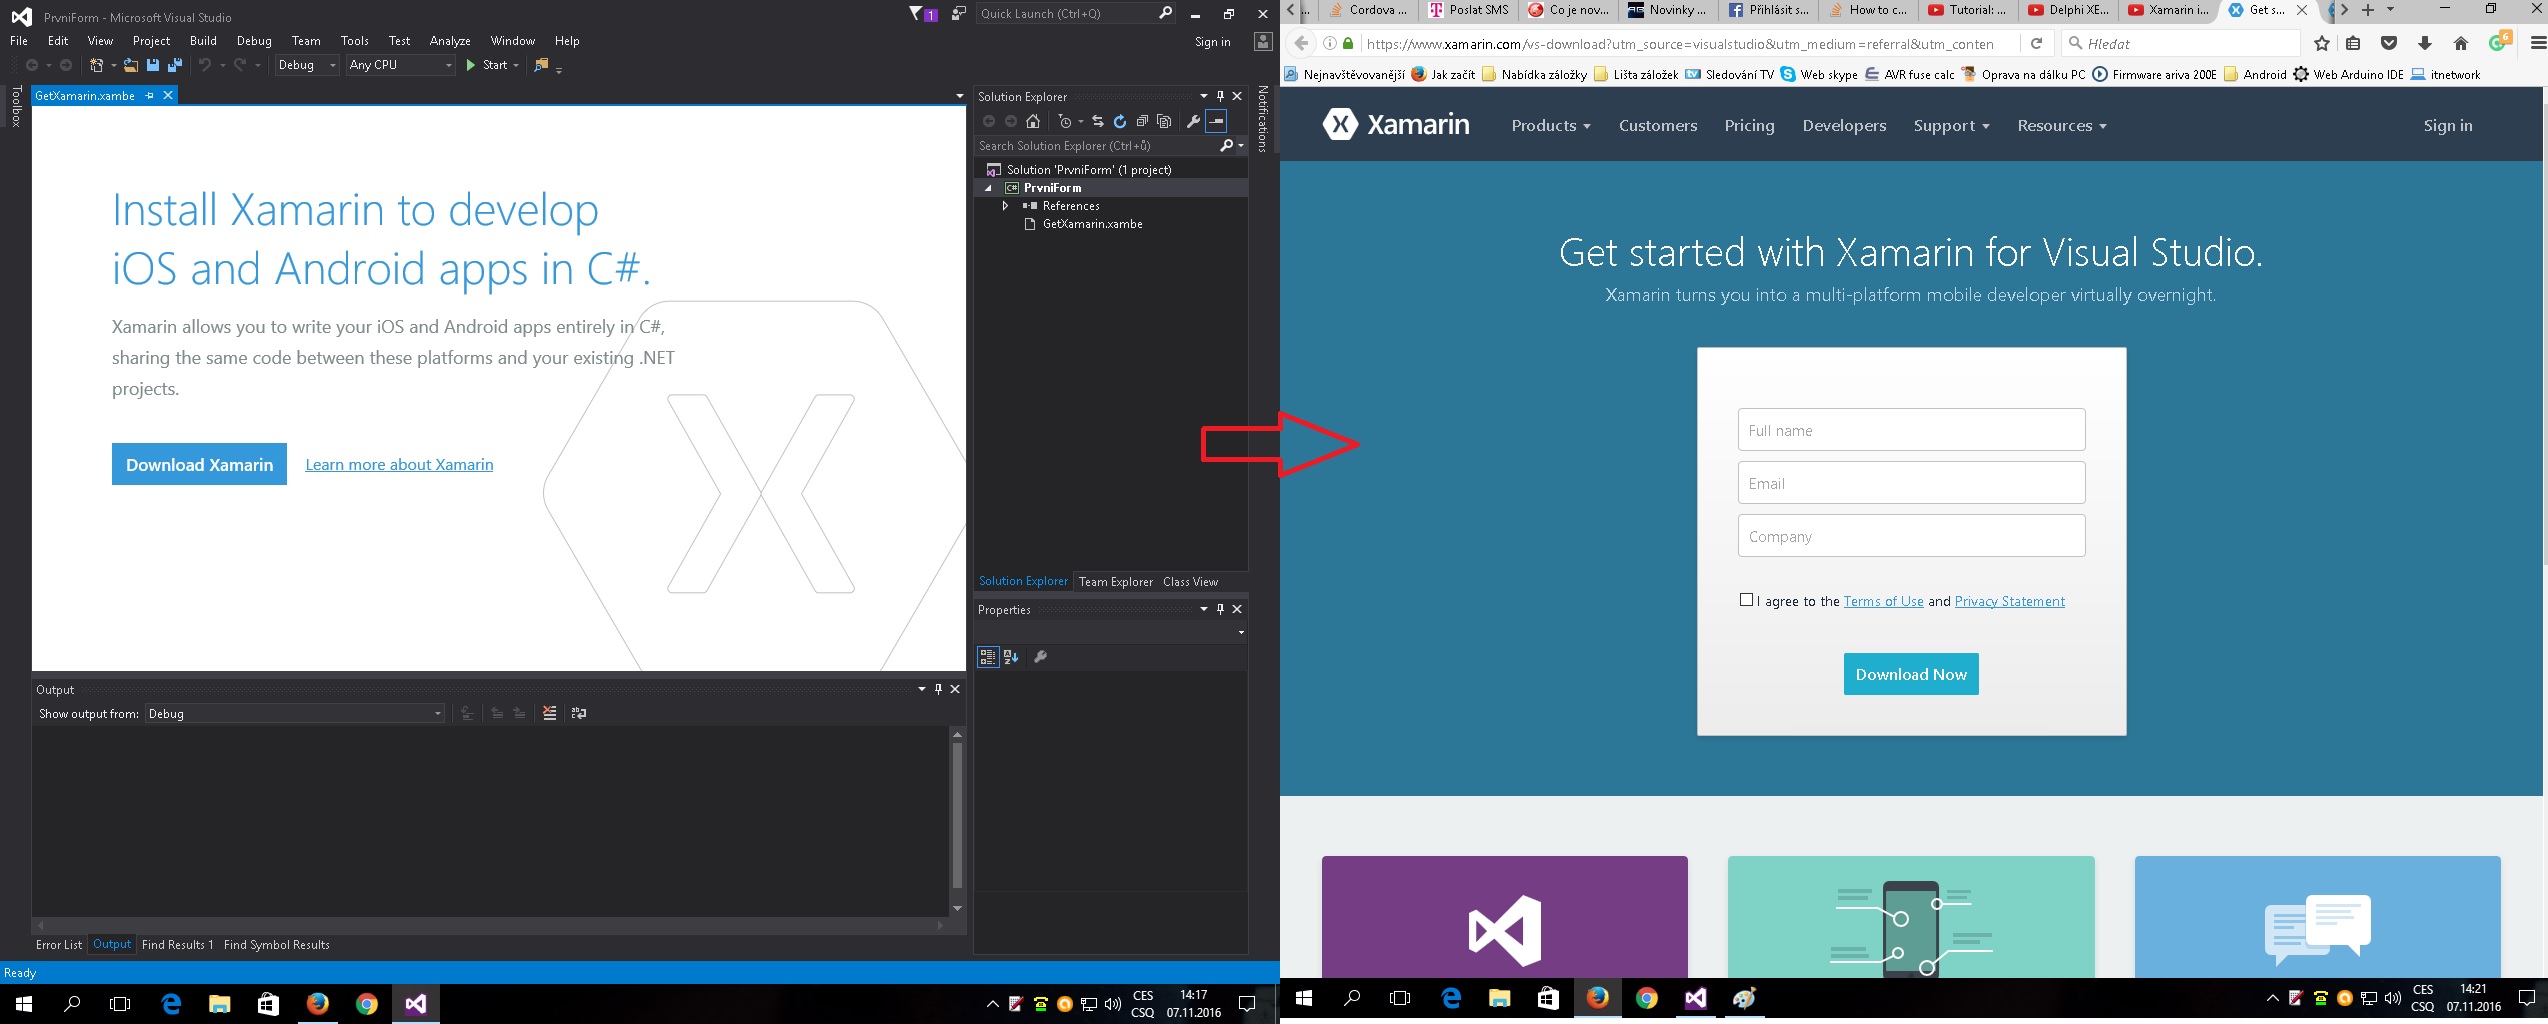Open the Firefox Downloads arrow

[2424, 43]
